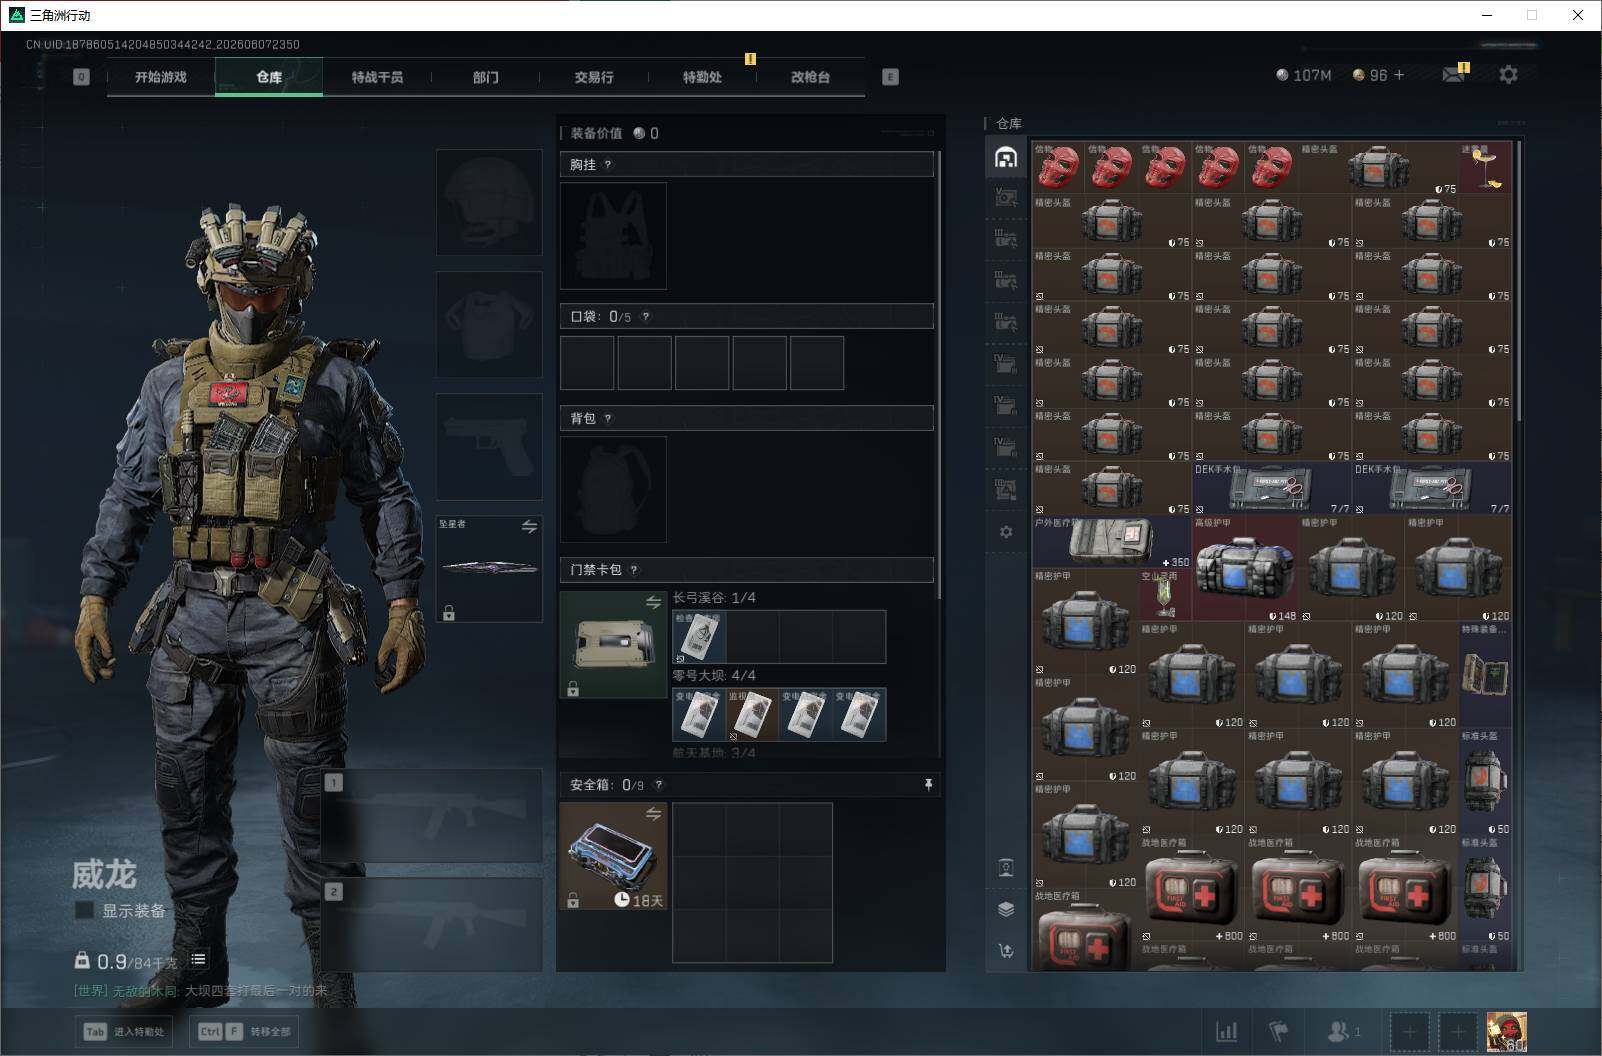
Task: Go to the 部门 tab
Action: (485, 77)
